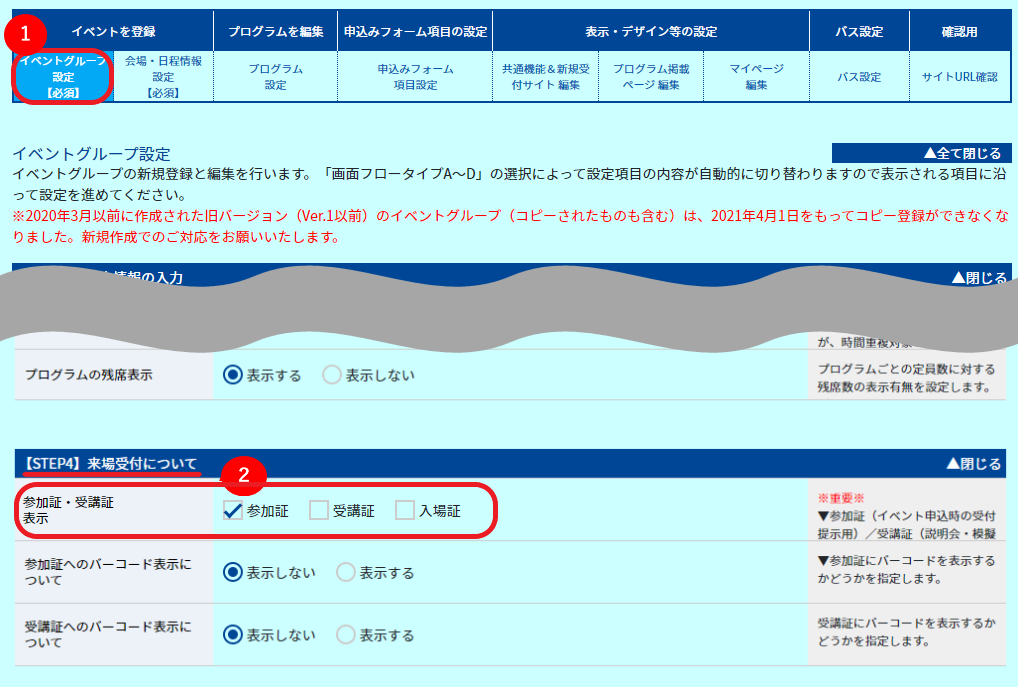The image size is (1018, 687).
Task: Uncheck the 参加証 checkbox
Action: click(232, 510)
